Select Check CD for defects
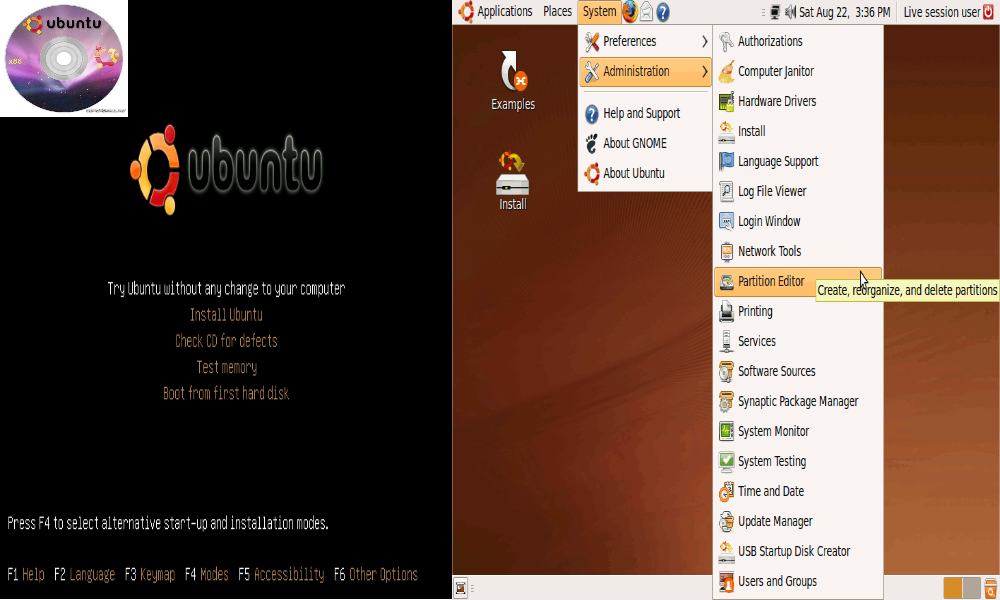Image resolution: width=1000 pixels, height=600 pixels. [226, 341]
